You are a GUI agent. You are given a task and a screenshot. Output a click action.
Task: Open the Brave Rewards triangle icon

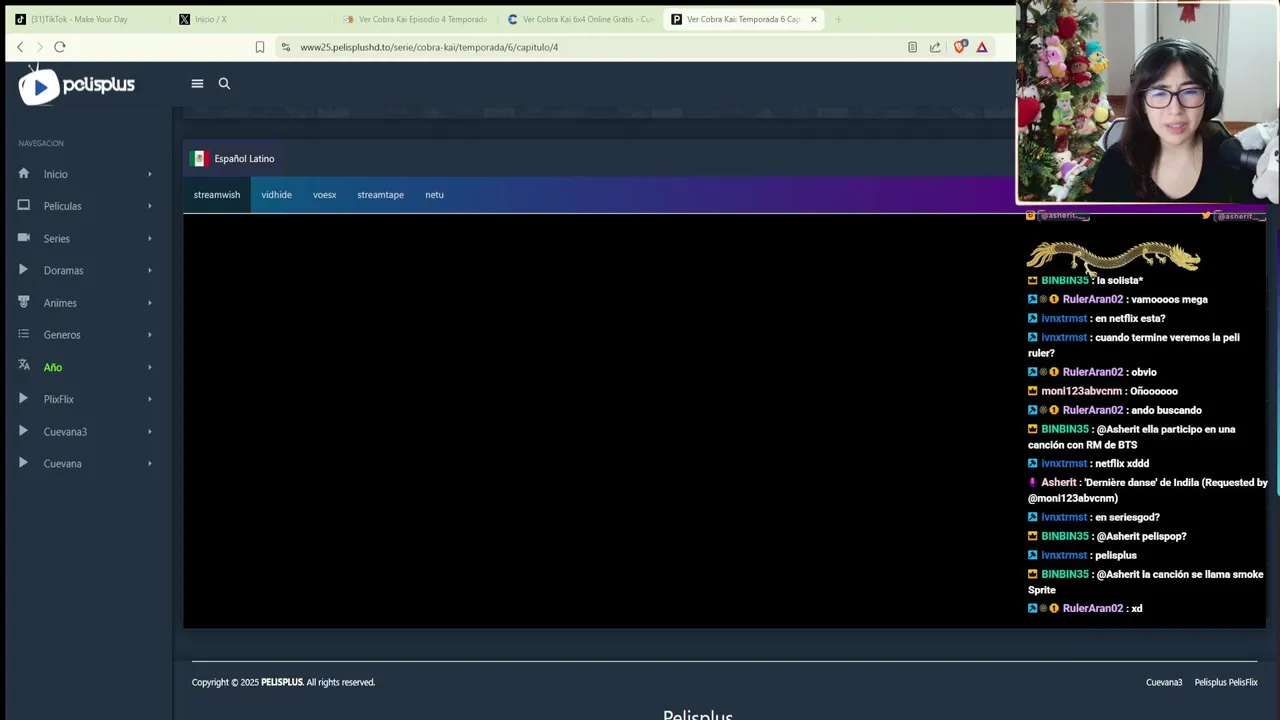pos(982,47)
